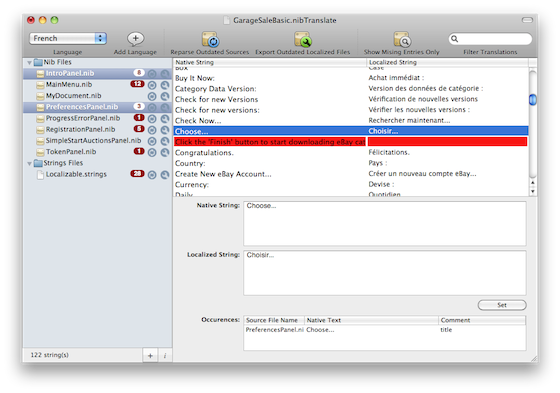The width and height of the screenshot is (560, 393).
Task: Click the scroll down arrow of strings table
Action: (532, 191)
